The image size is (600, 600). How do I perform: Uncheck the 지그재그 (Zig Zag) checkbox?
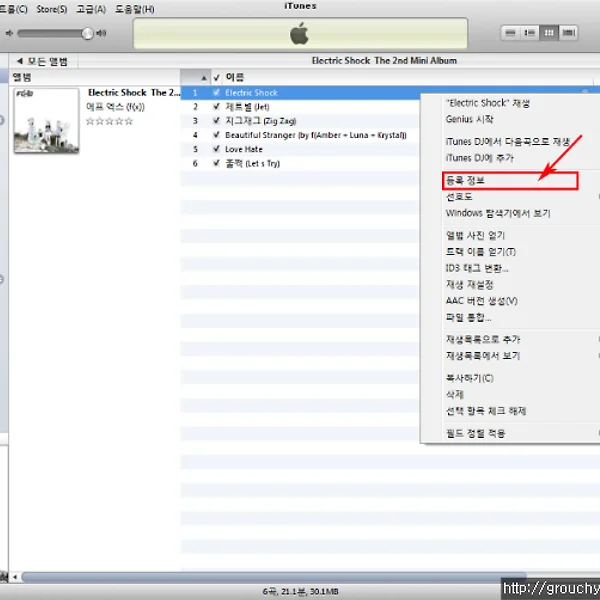tap(216, 121)
